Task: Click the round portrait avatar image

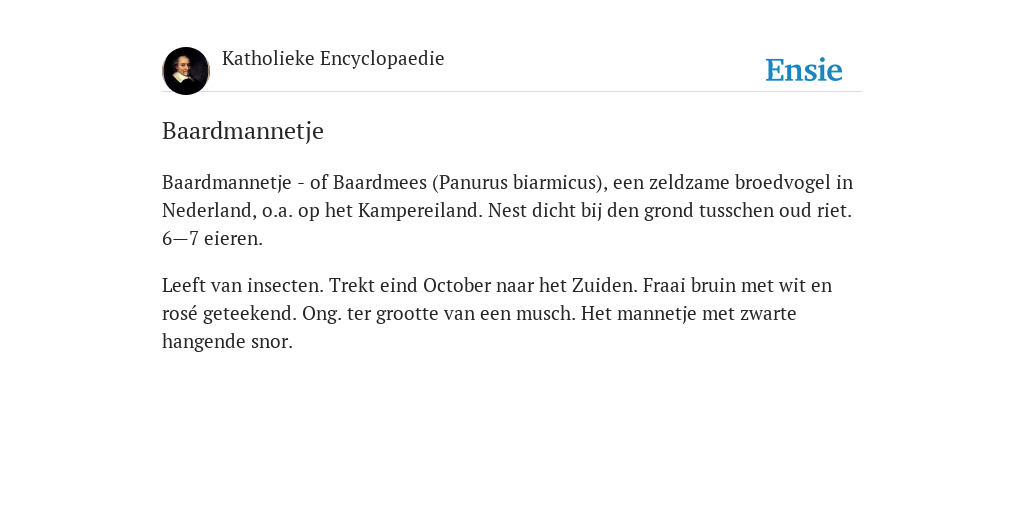Action: pos(185,71)
